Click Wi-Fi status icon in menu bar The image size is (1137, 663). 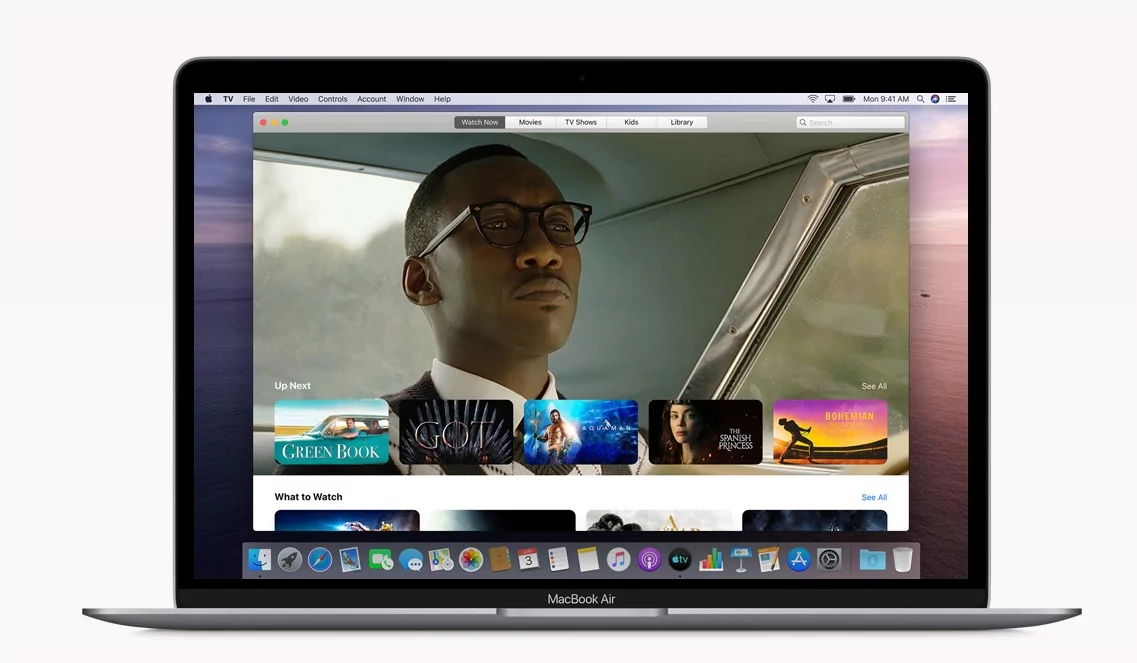pos(813,99)
